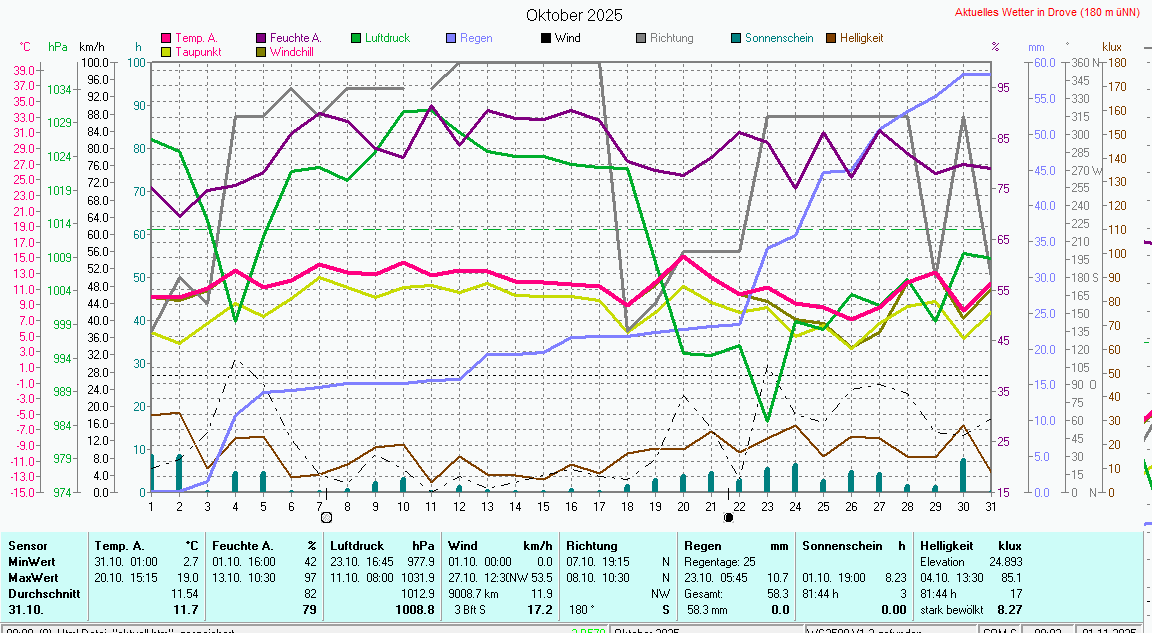Click the teal Sonnenschein legend square
The width and height of the screenshot is (1152, 633).
736,39
